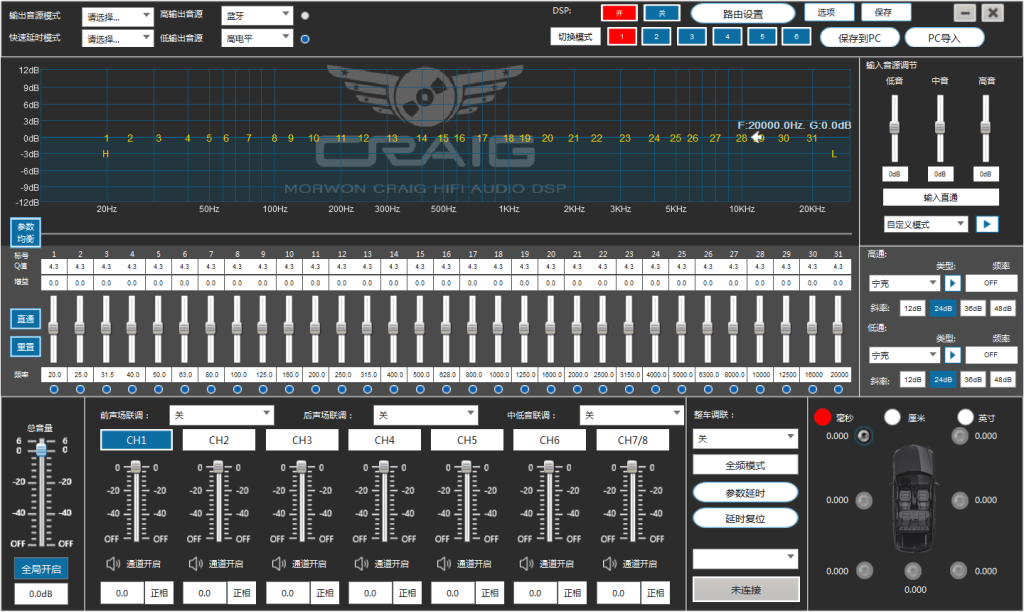1024x612 pixels.
Task: Select 英寸 delay unit radio button
Action: [965, 417]
